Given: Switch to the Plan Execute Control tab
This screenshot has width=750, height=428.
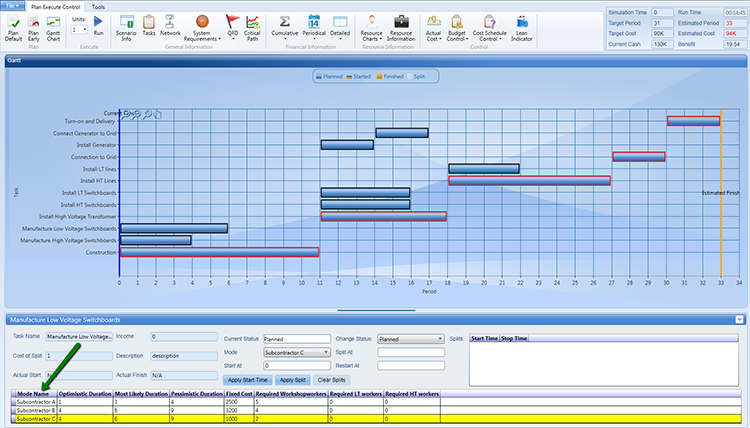Looking at the screenshot, I should pyautogui.click(x=55, y=7).
